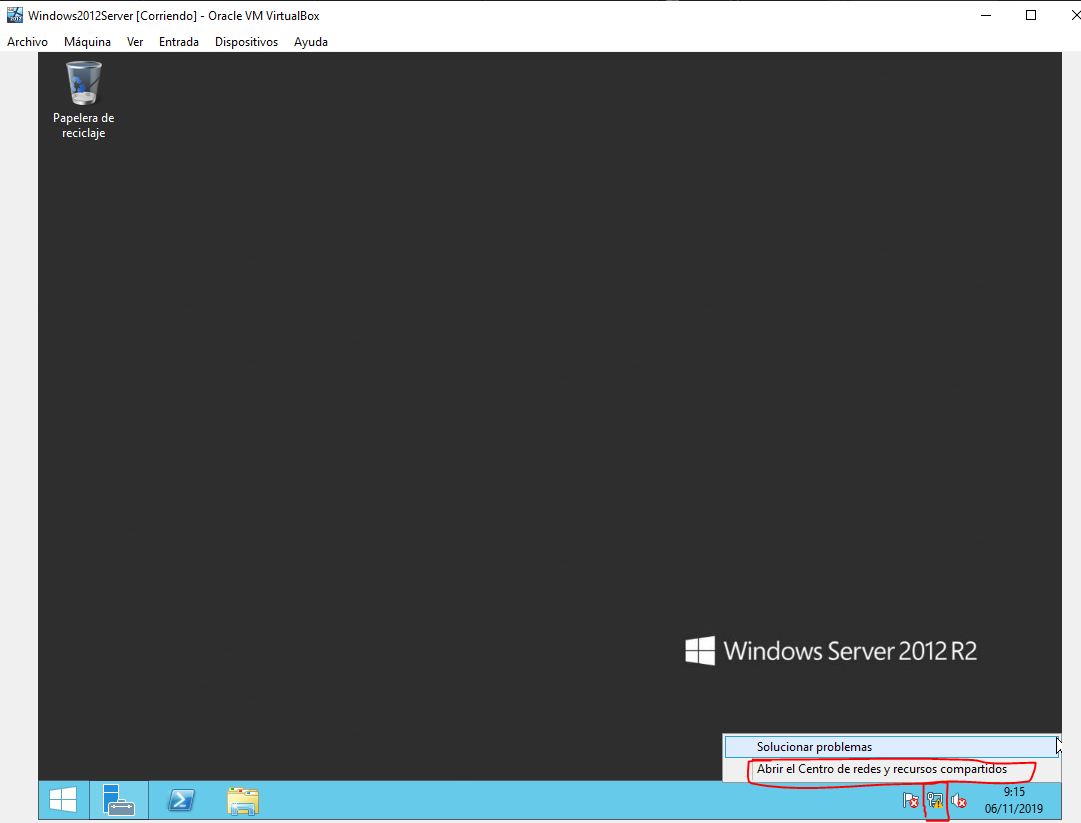This screenshot has height=823, width=1081.
Task: Select Abrir el Centro de redes y recursos compartidos
Action: [891, 769]
